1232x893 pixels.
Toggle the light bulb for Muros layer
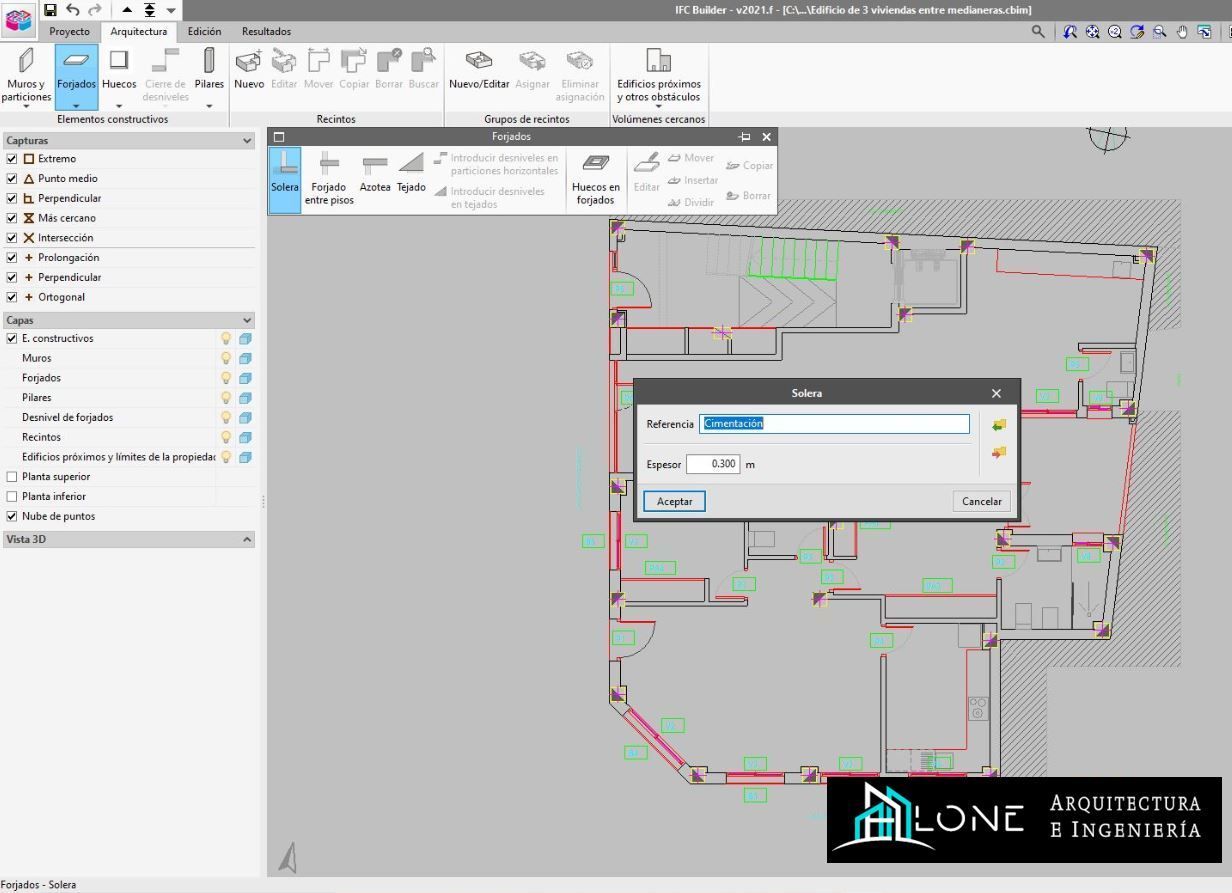coord(226,358)
